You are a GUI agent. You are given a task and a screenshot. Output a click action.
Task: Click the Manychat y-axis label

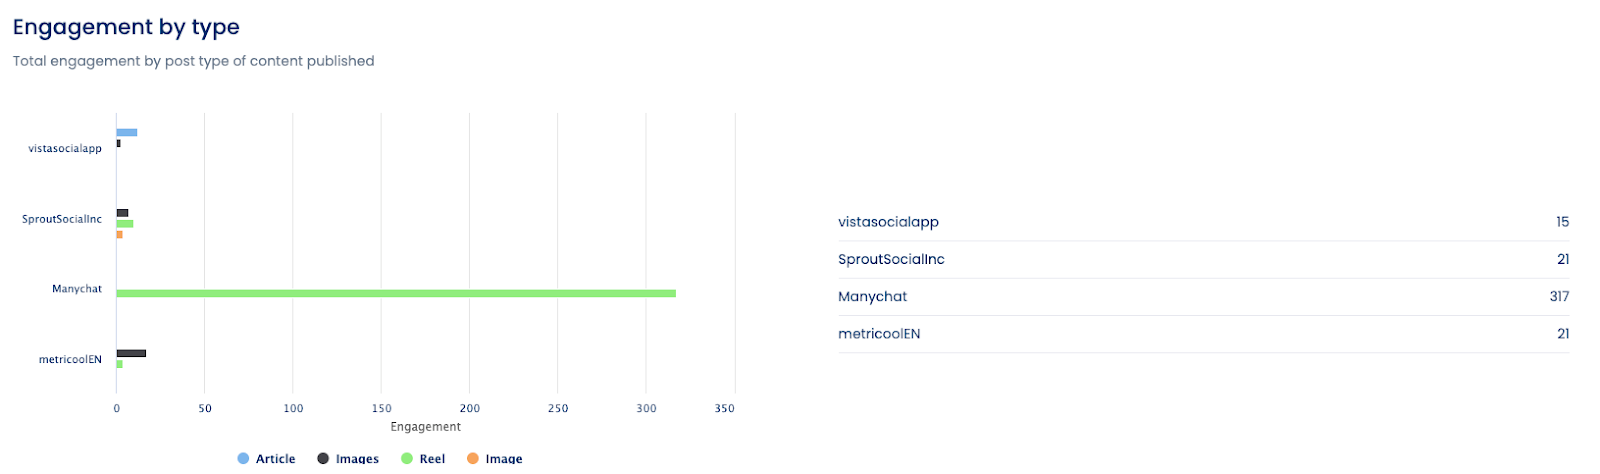(x=77, y=289)
